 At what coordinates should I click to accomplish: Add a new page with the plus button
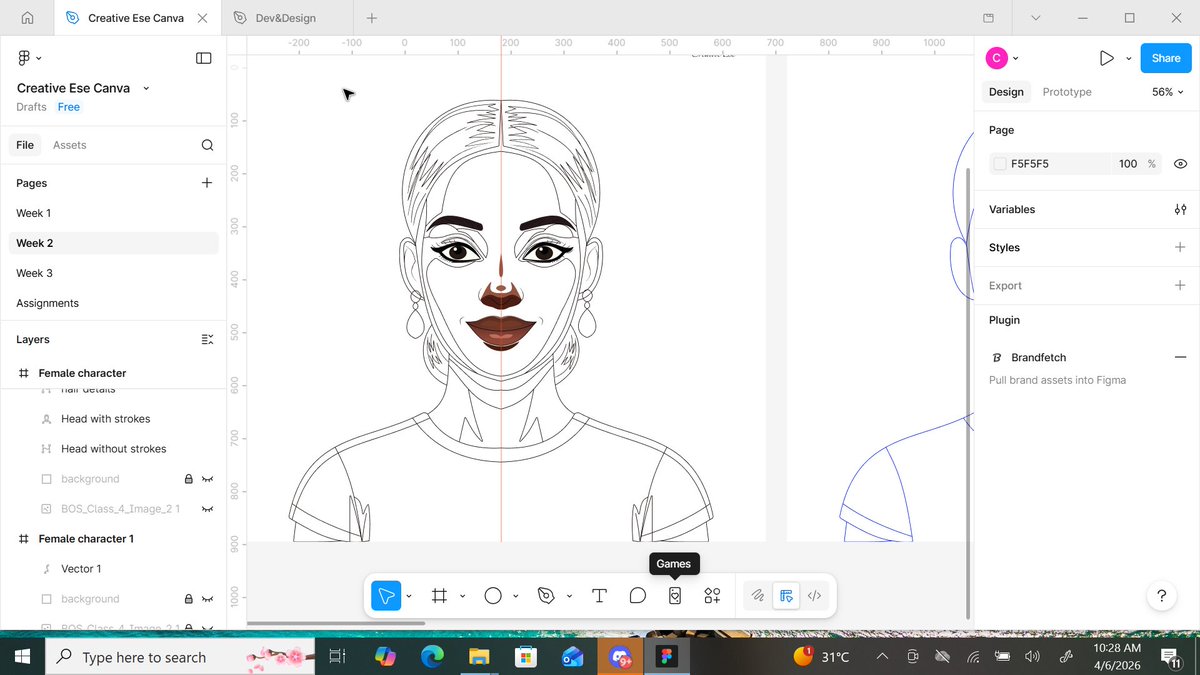207,183
